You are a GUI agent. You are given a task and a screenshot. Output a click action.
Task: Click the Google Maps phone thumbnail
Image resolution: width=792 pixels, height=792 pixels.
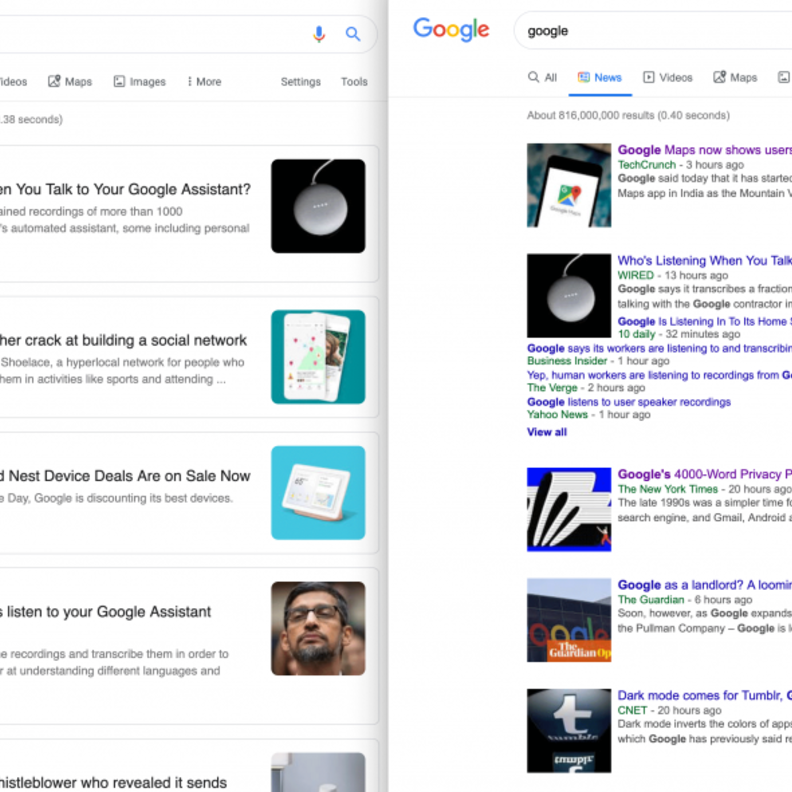pos(568,185)
